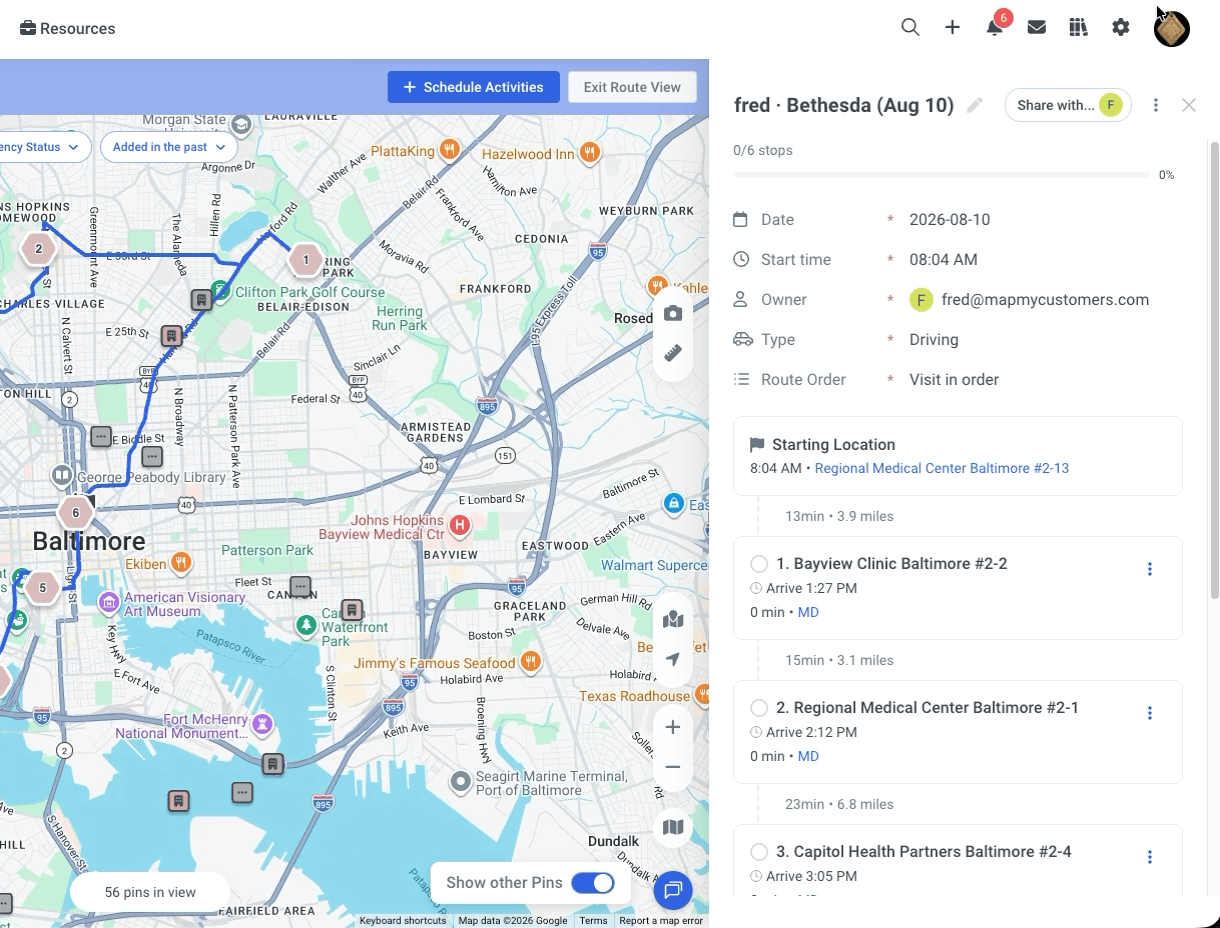Click the 0/6 stops text
This screenshot has height=928, width=1220.
tap(763, 151)
